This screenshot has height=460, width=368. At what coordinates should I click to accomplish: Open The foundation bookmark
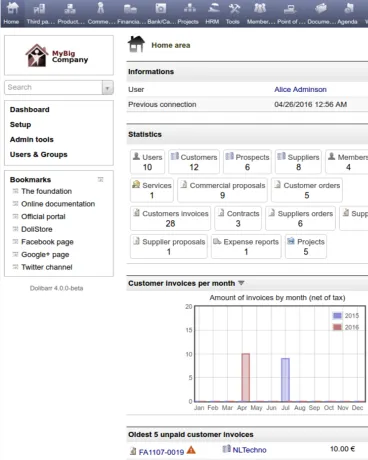click(46, 191)
